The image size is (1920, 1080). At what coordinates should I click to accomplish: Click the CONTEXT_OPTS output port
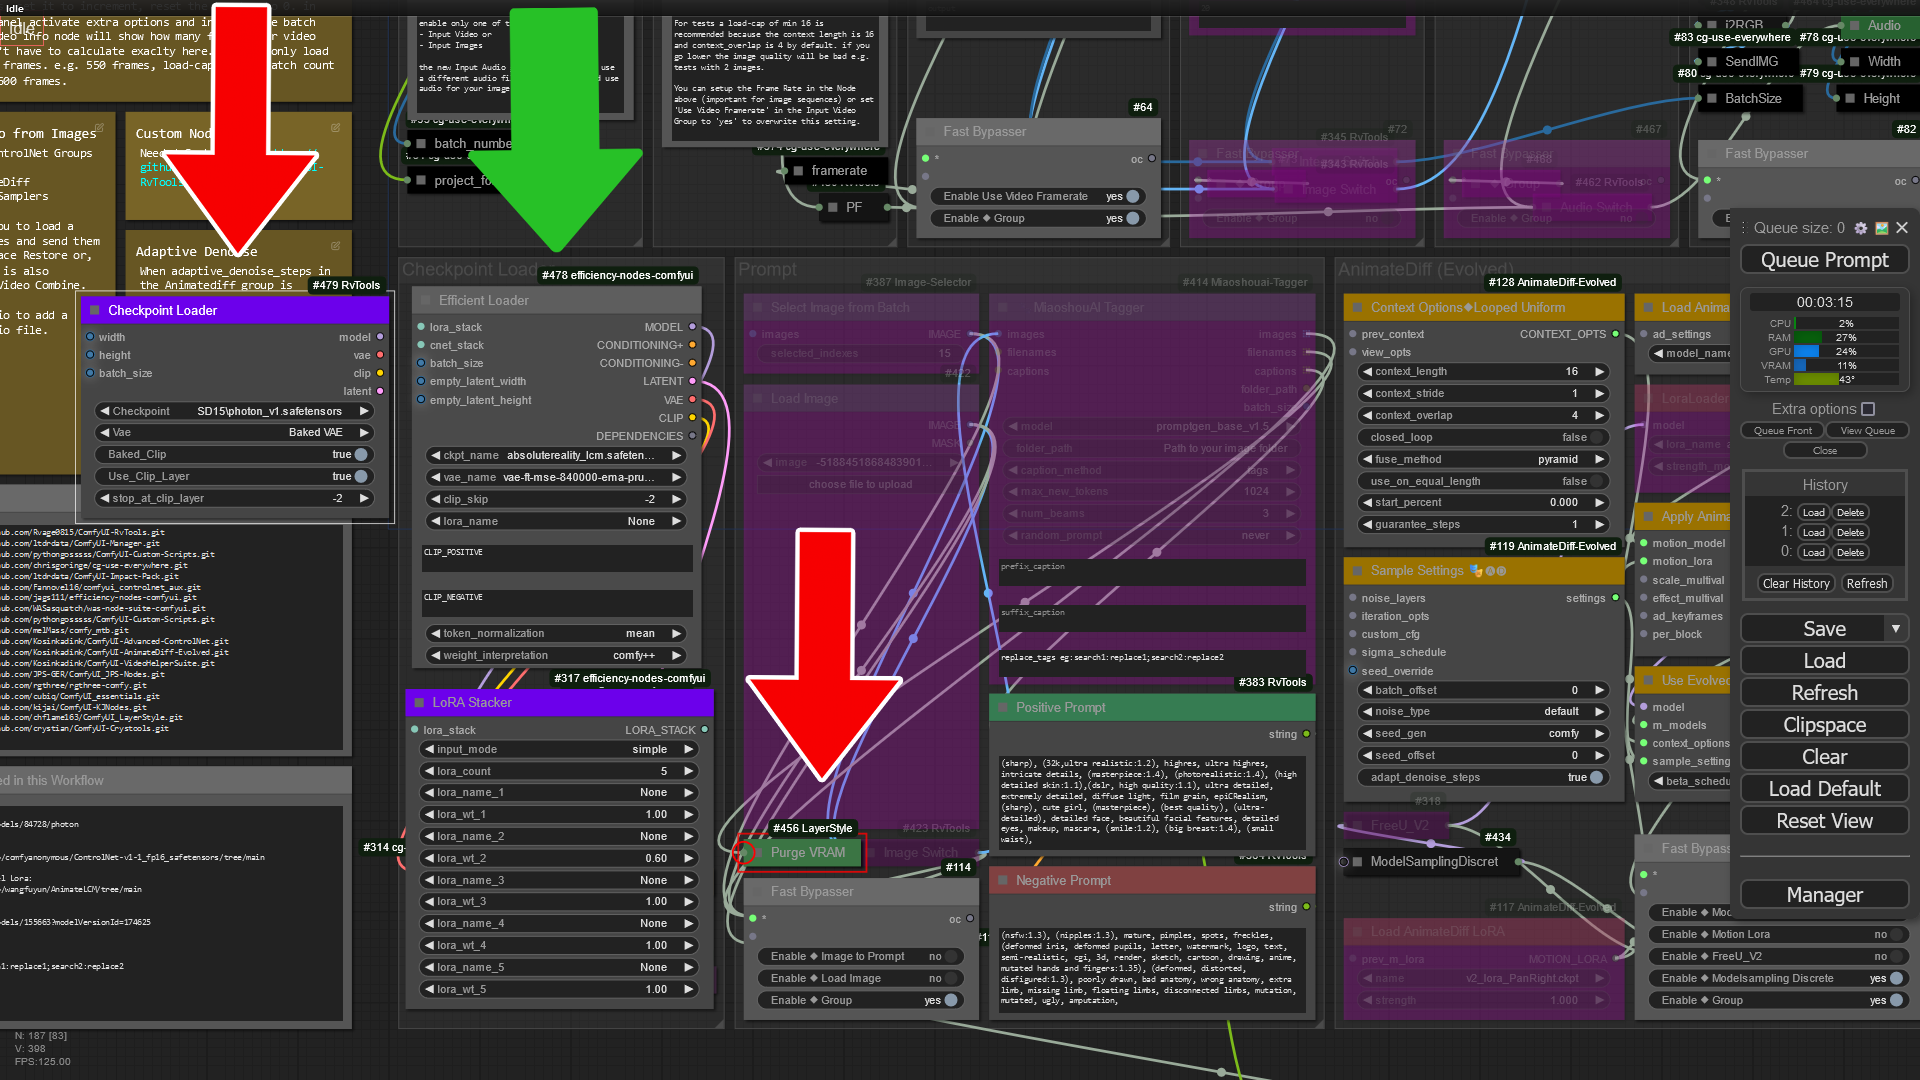(1615, 334)
